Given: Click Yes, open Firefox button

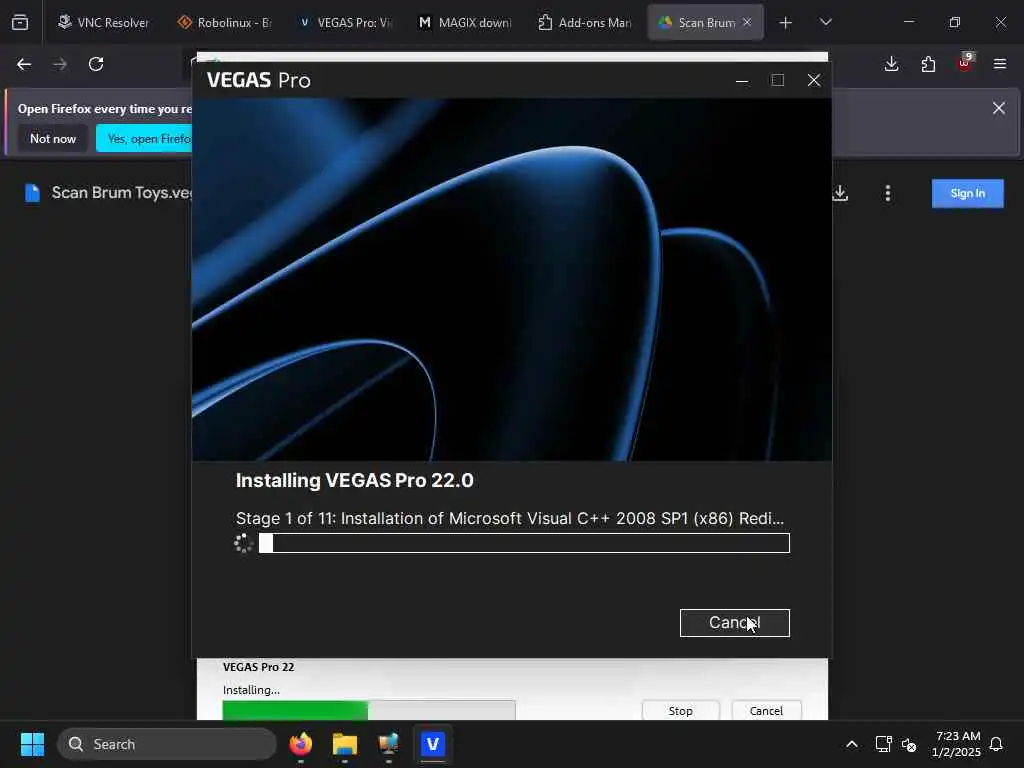Looking at the screenshot, I should [144, 138].
